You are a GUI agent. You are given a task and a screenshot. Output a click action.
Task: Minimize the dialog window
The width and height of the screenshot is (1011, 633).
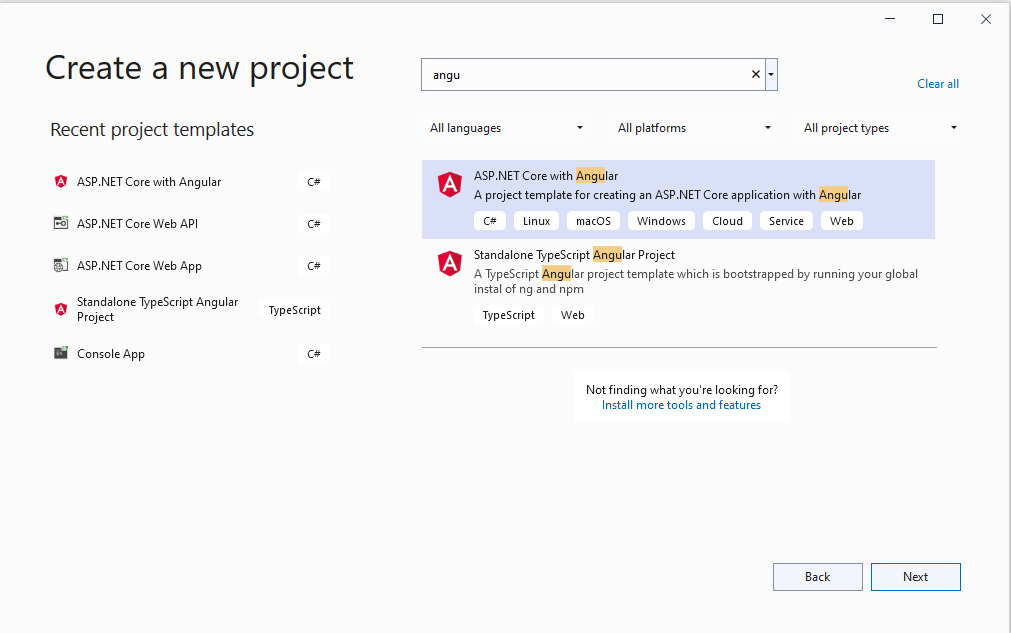tap(890, 19)
